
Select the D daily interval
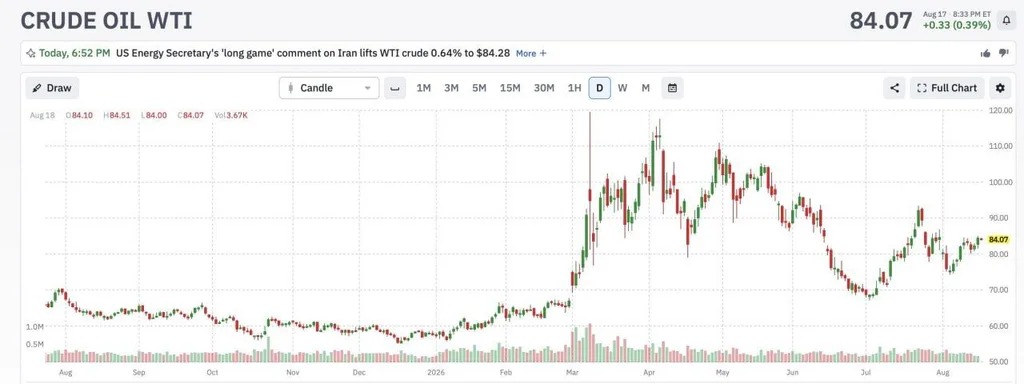point(600,88)
